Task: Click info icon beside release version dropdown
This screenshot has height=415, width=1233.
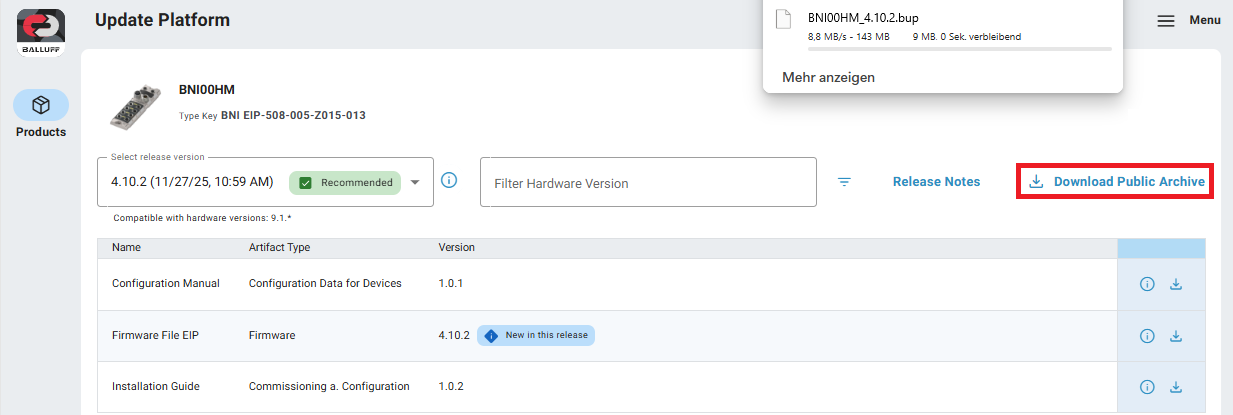Action: pos(449,181)
